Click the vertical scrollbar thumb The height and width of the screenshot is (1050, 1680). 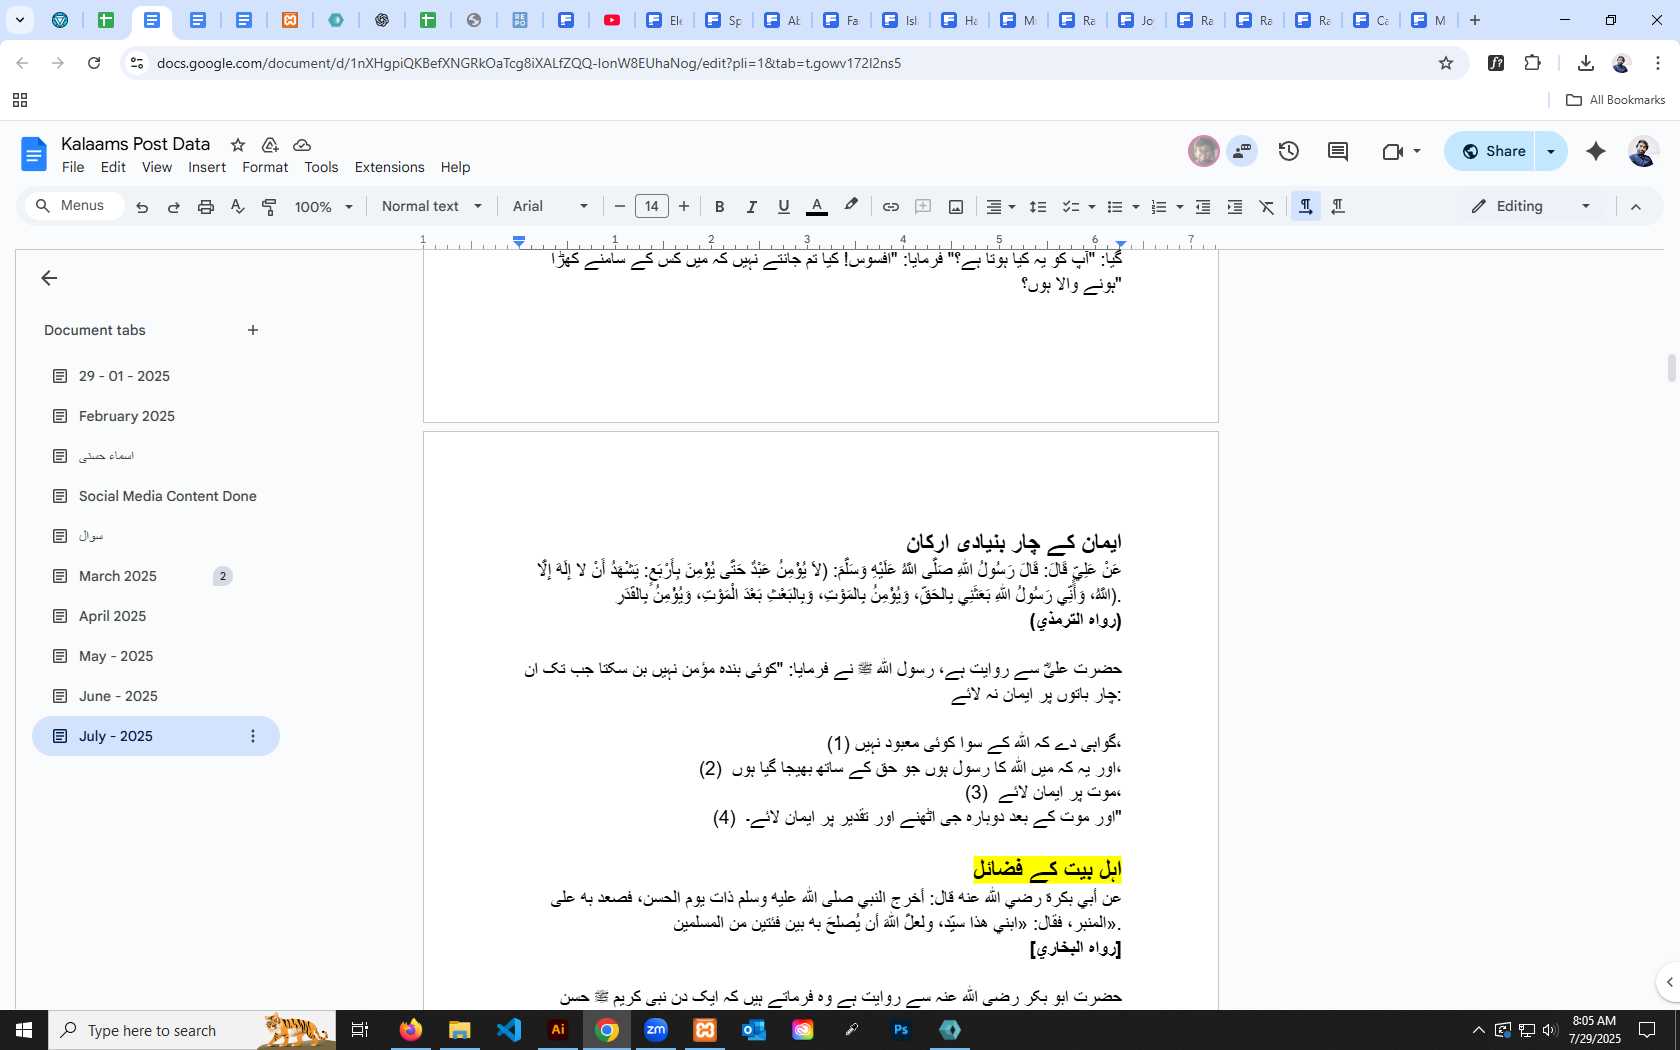tap(1671, 368)
